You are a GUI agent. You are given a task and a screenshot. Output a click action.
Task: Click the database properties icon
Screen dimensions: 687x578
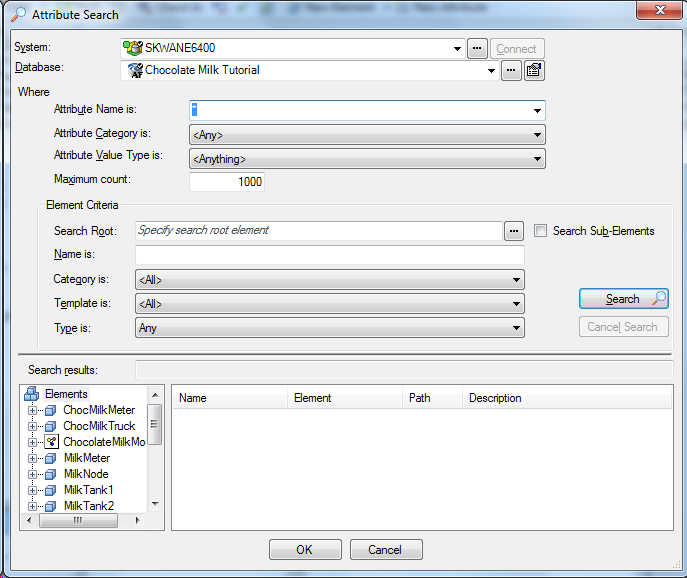534,70
